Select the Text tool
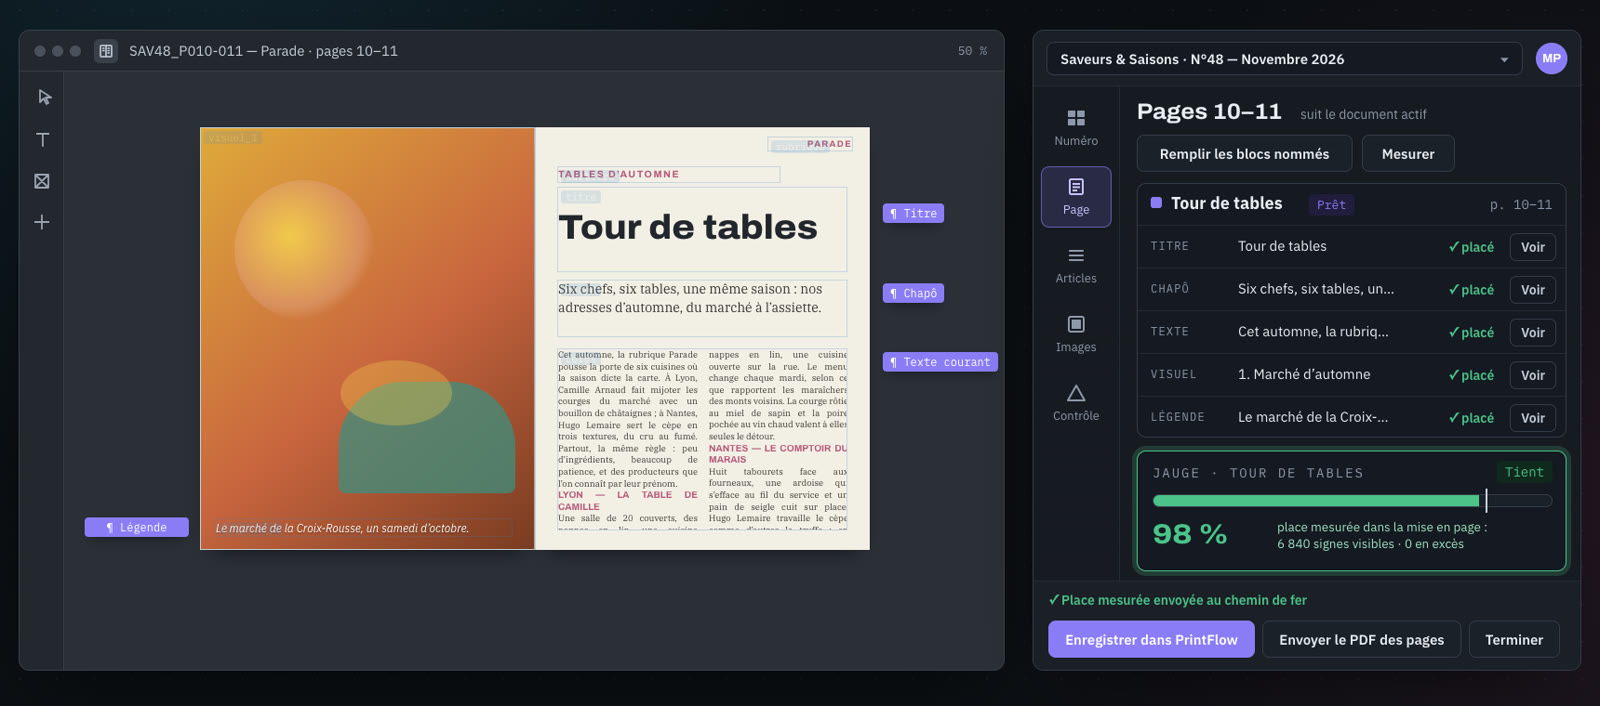Image resolution: width=1600 pixels, height=706 pixels. [43, 140]
